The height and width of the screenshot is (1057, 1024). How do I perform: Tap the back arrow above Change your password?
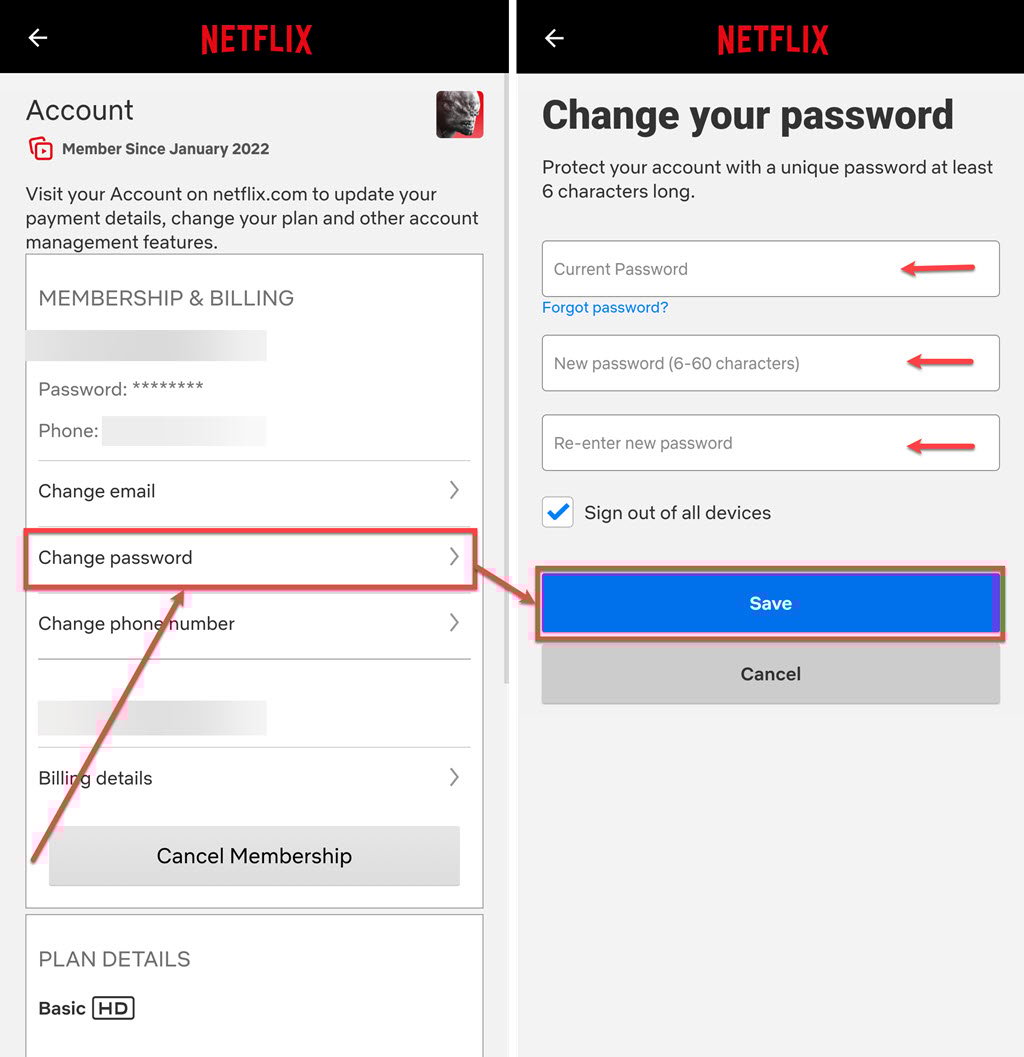(x=552, y=37)
